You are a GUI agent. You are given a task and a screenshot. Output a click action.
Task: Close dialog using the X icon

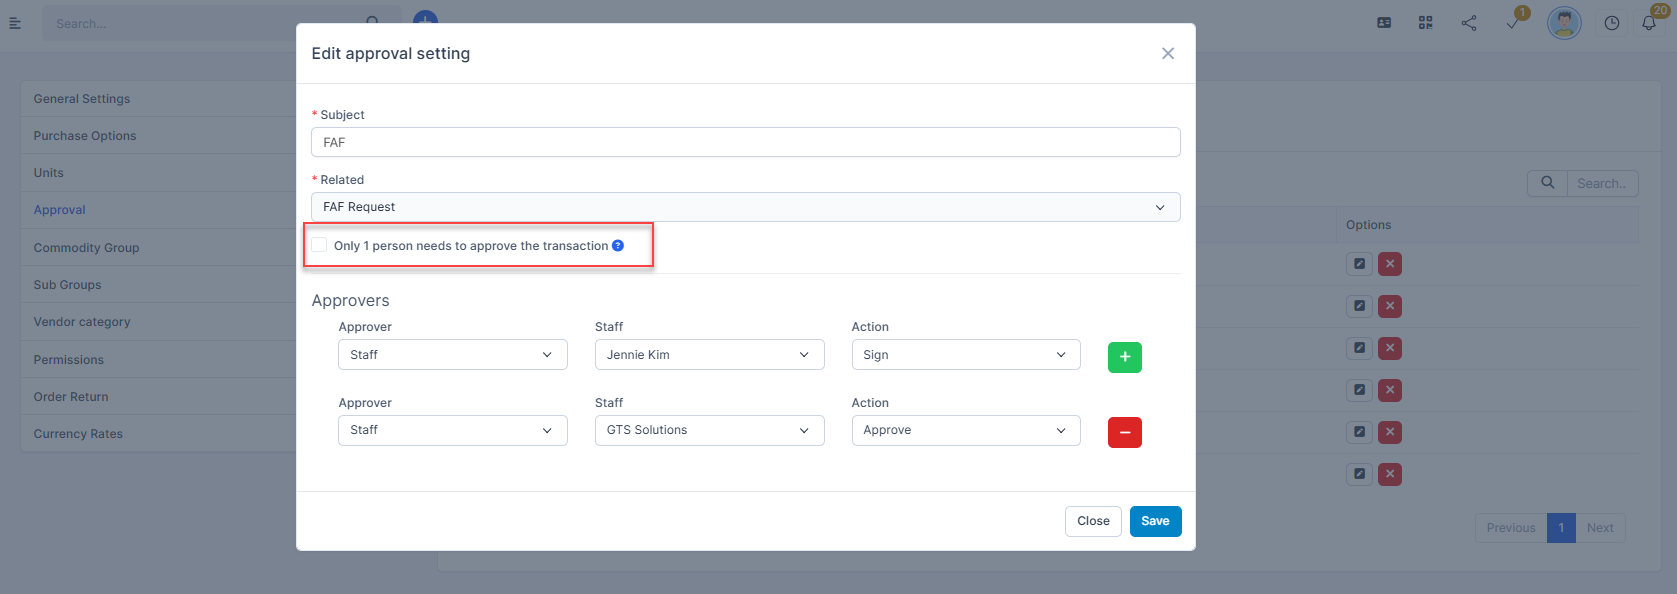pos(1167,53)
